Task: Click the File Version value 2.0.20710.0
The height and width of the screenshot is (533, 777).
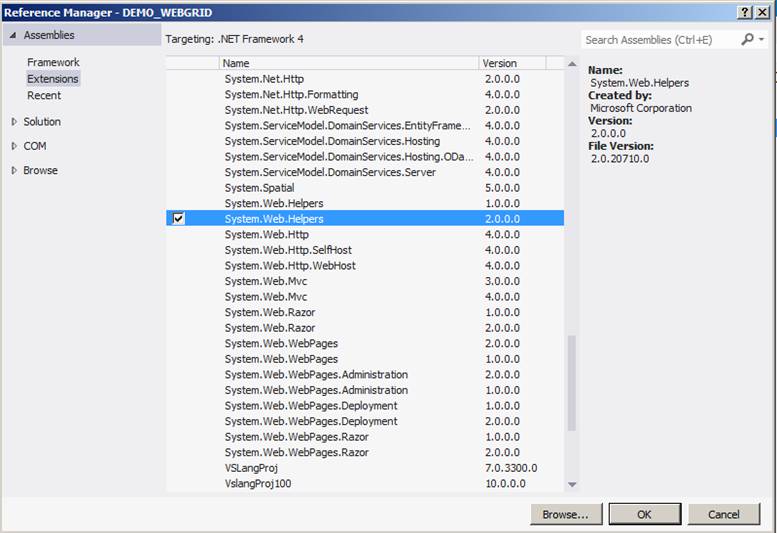Action: point(620,159)
